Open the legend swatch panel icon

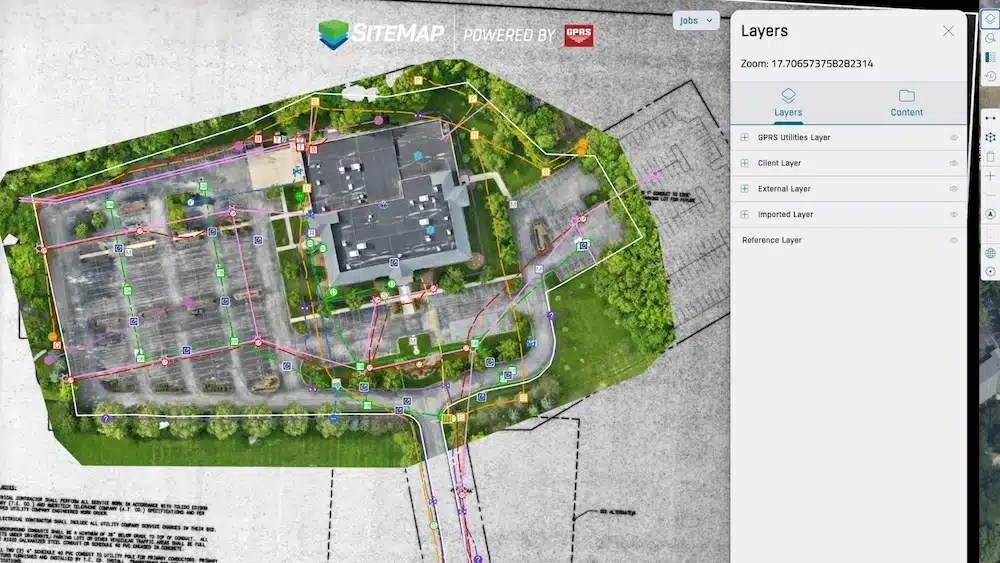point(990,57)
